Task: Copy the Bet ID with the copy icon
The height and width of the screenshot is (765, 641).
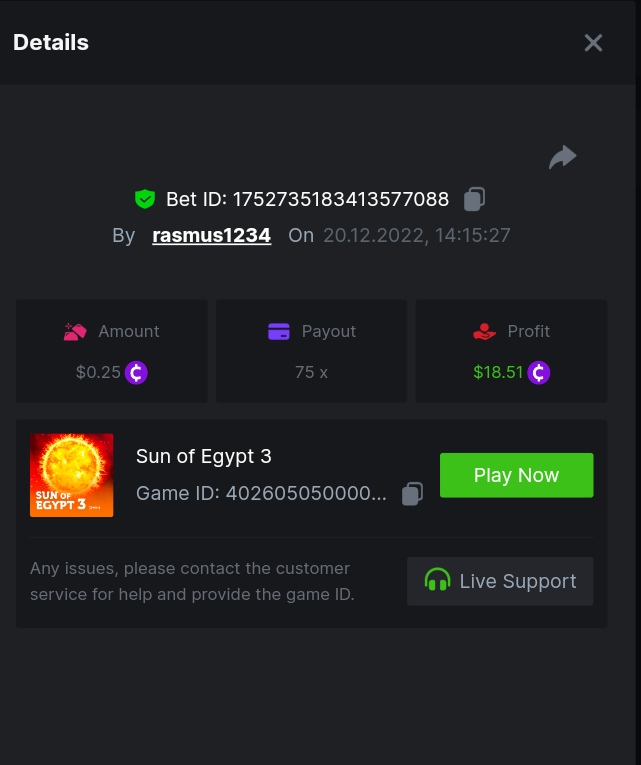Action: (x=474, y=199)
